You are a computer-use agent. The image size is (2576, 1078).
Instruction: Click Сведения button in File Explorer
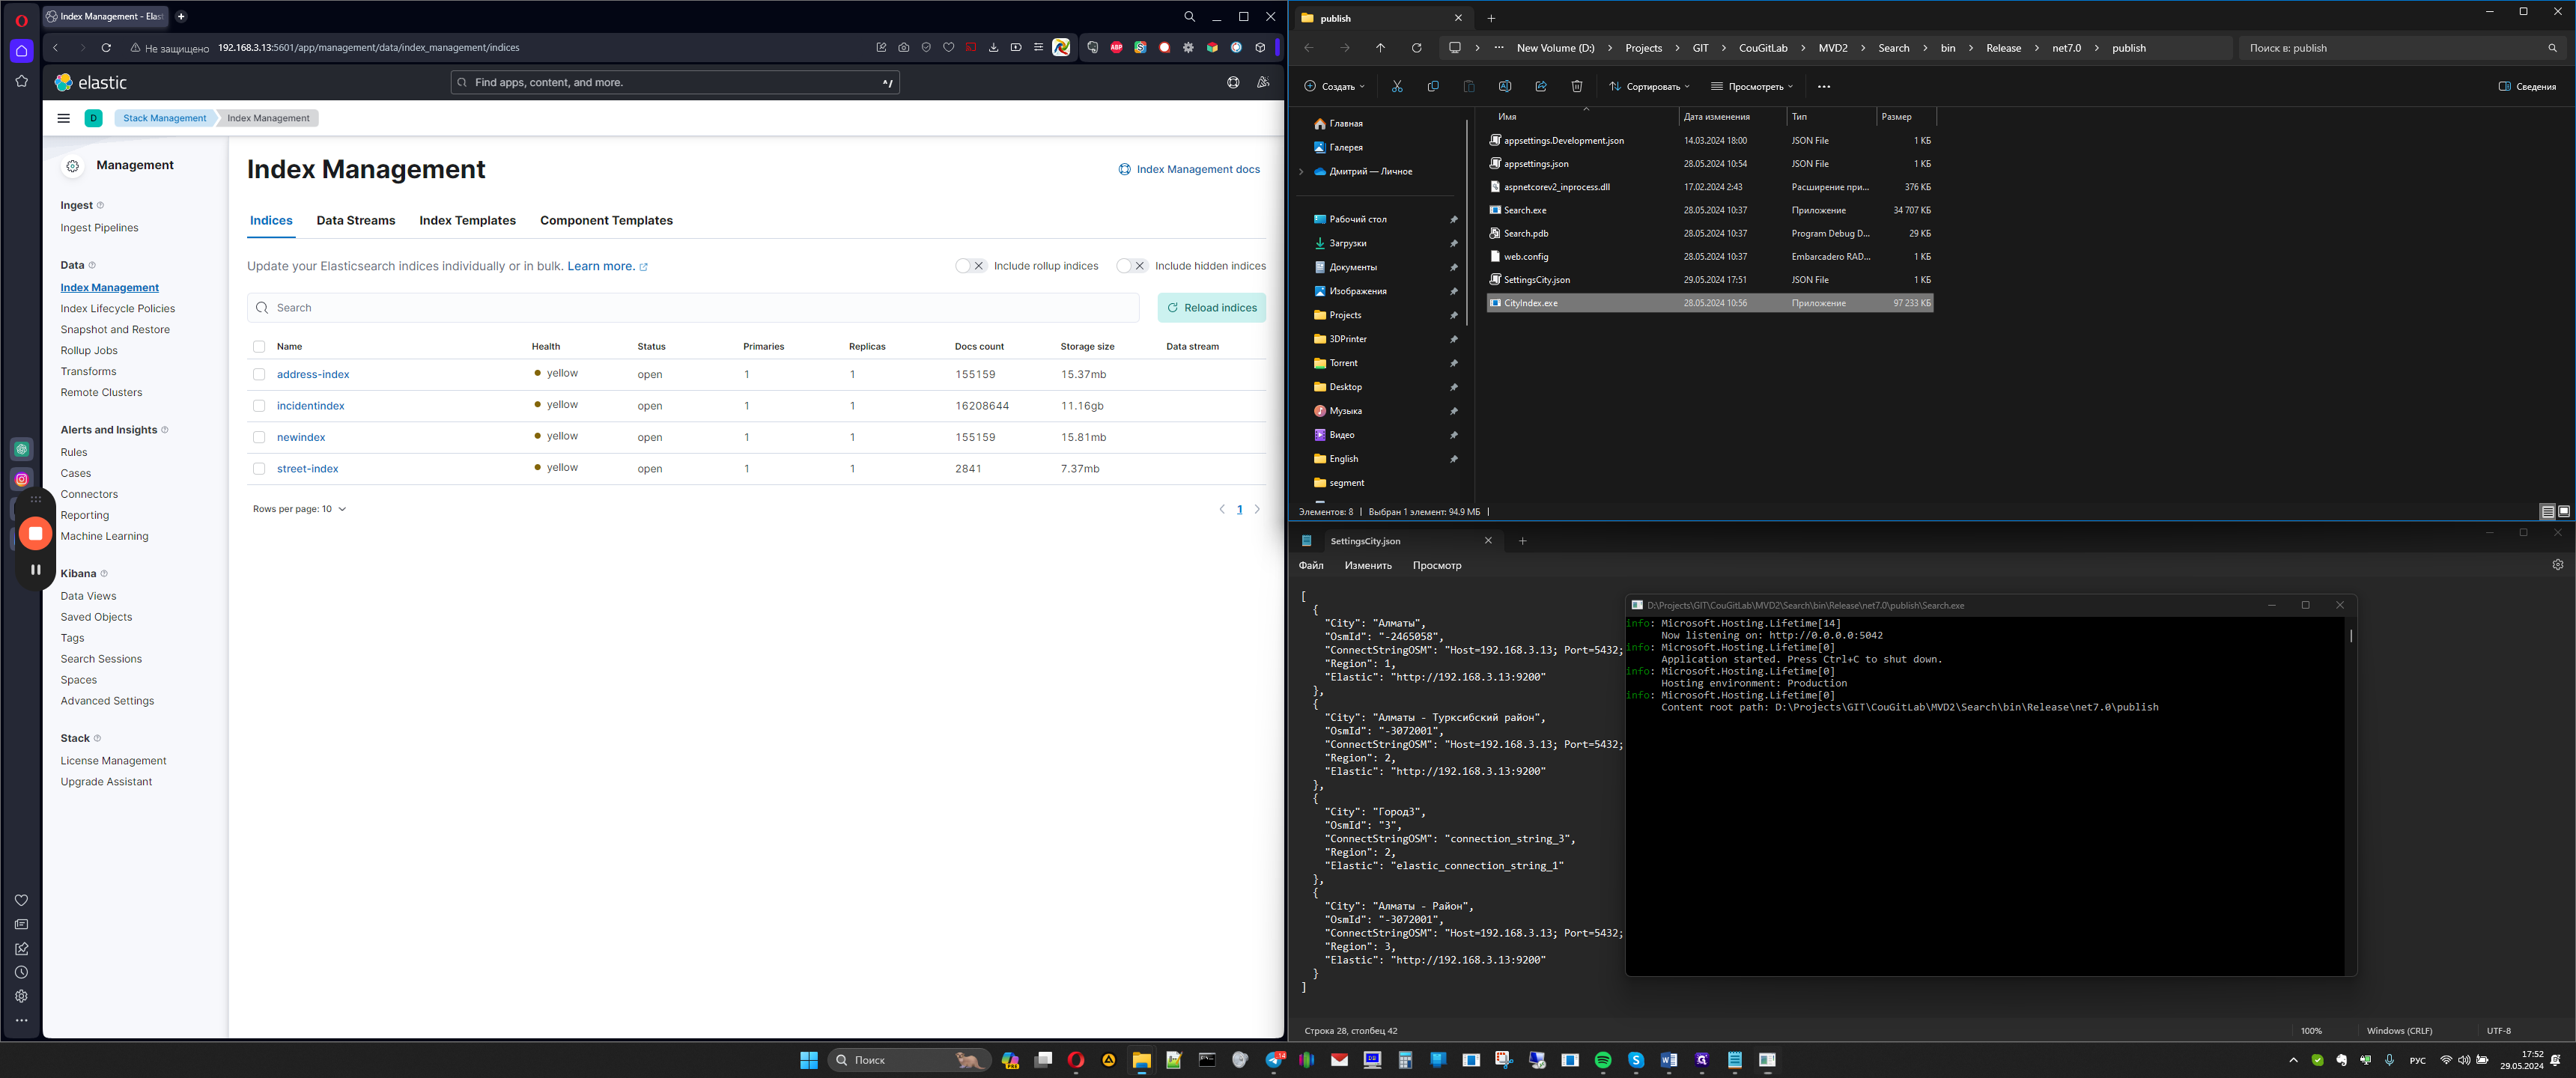(x=2527, y=86)
